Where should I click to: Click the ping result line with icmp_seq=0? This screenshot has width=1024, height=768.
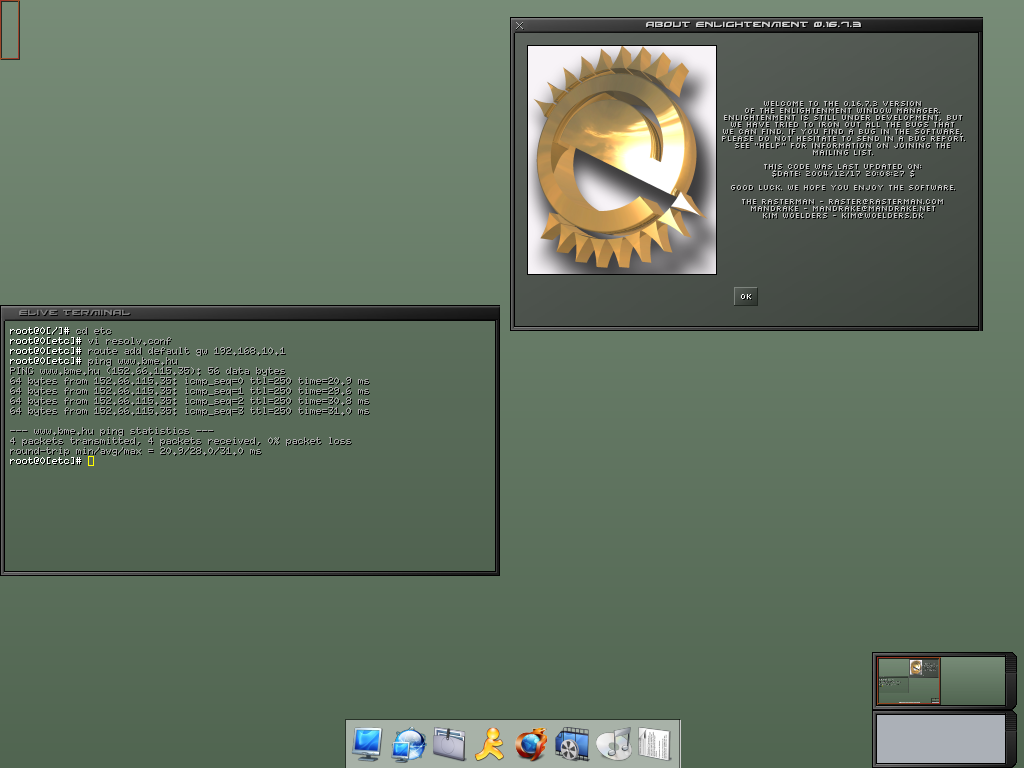pos(189,381)
